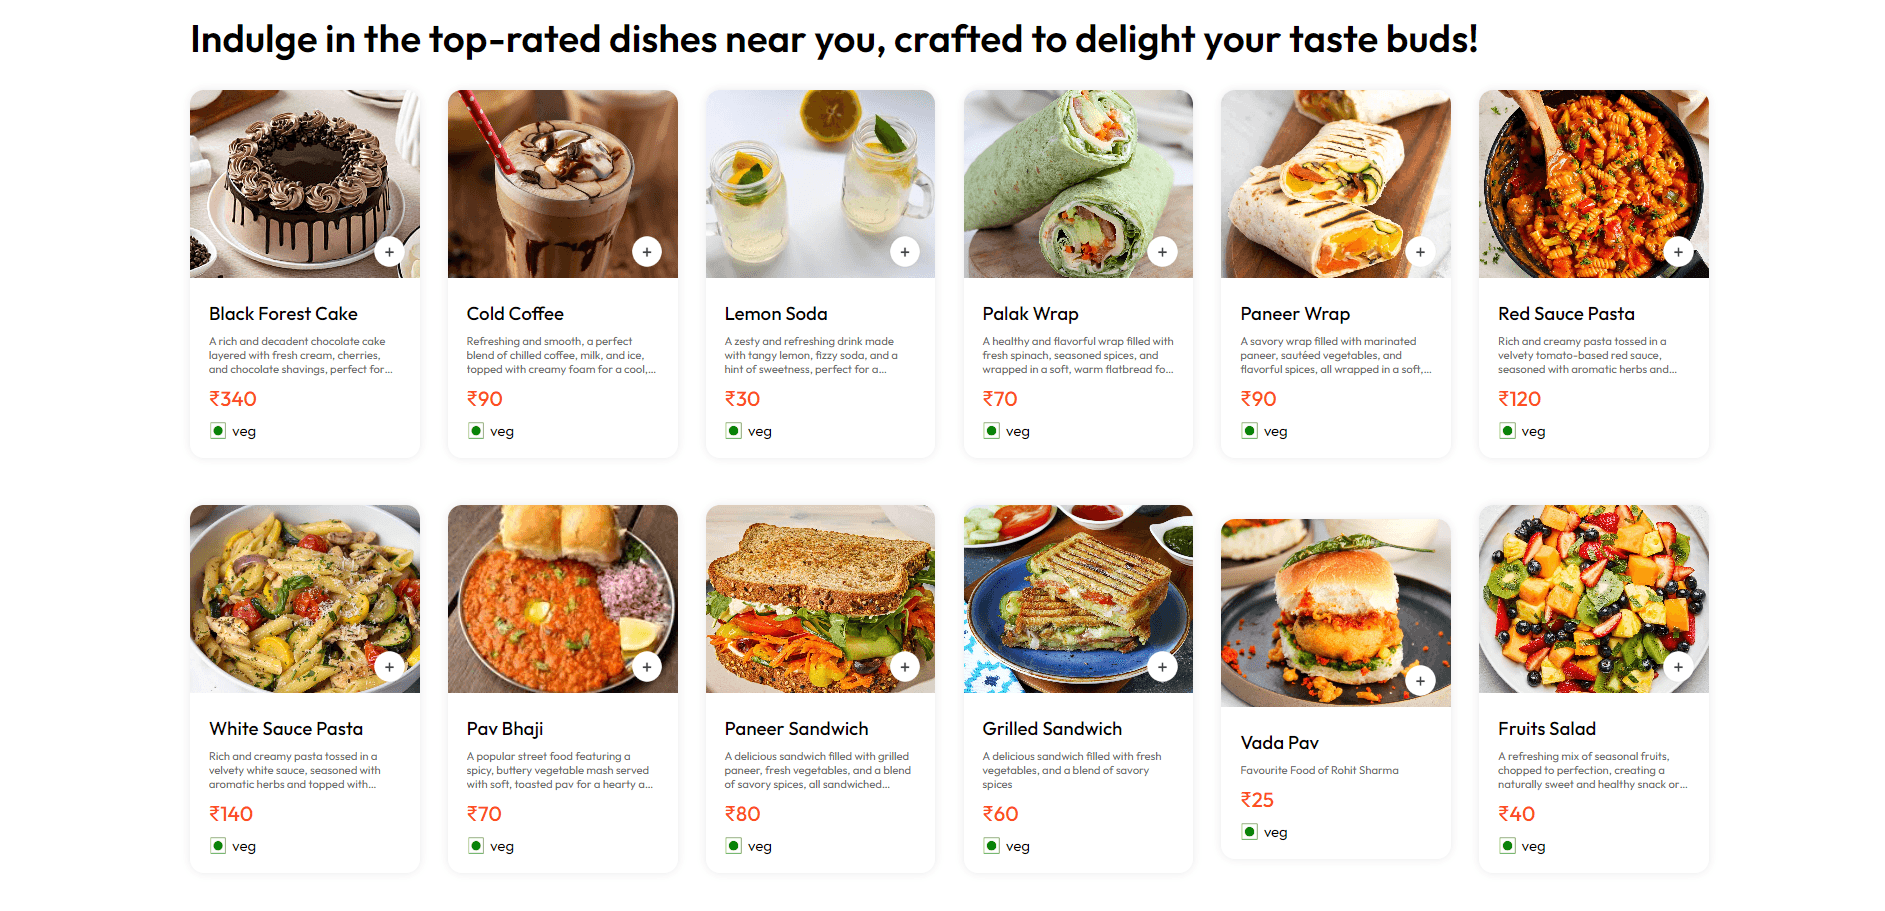Add White Sauce Pasta with plus icon
The image size is (1885, 911).
pos(389,667)
